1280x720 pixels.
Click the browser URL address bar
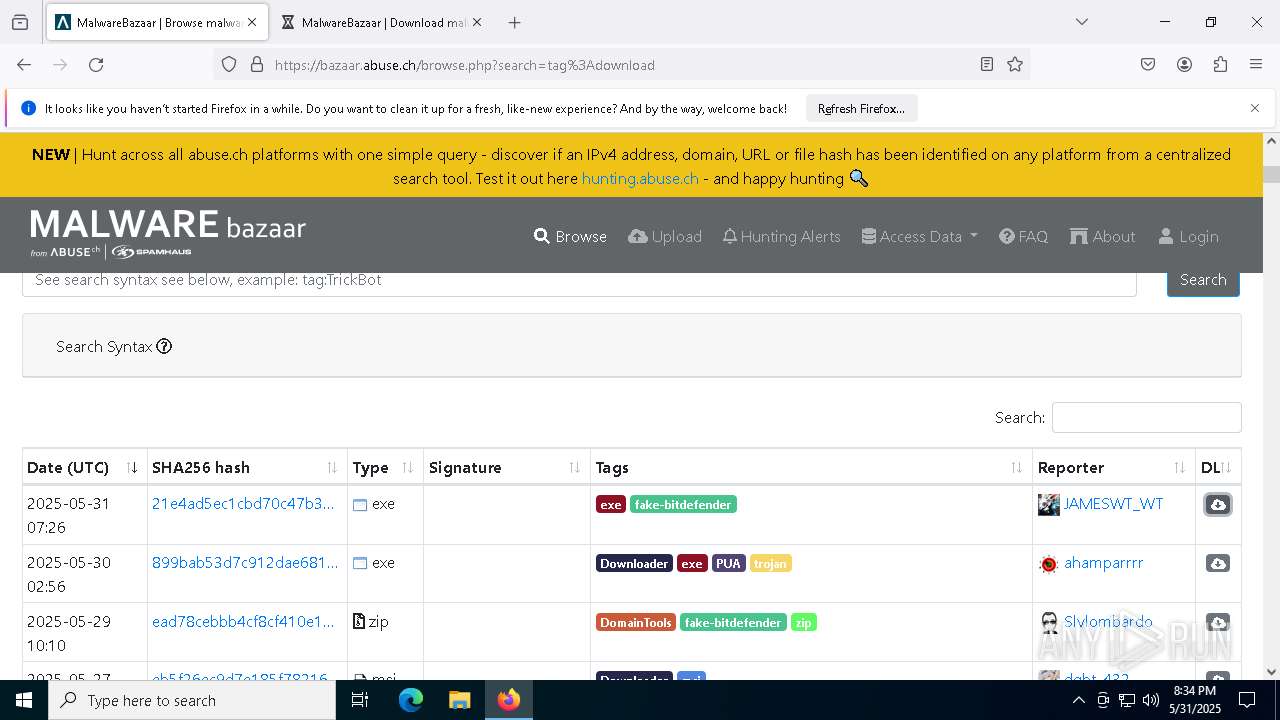pos(620,64)
